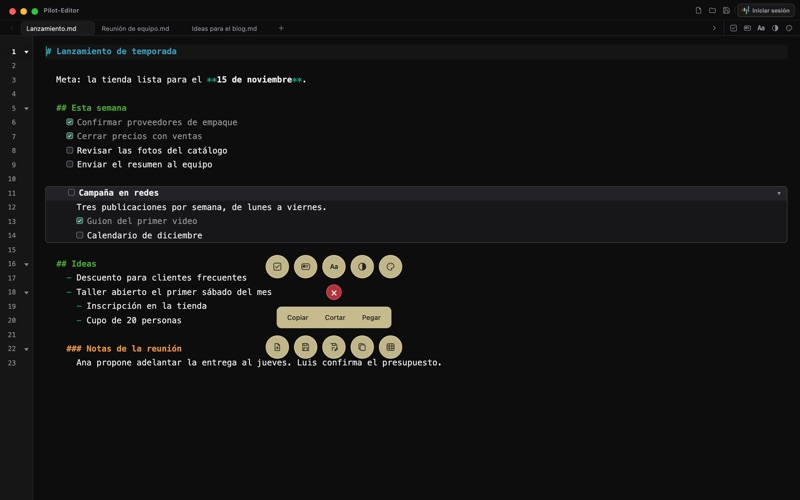Collapse the "Campaña en redes" card arrow
This screenshot has height=500, width=800.
(779, 193)
